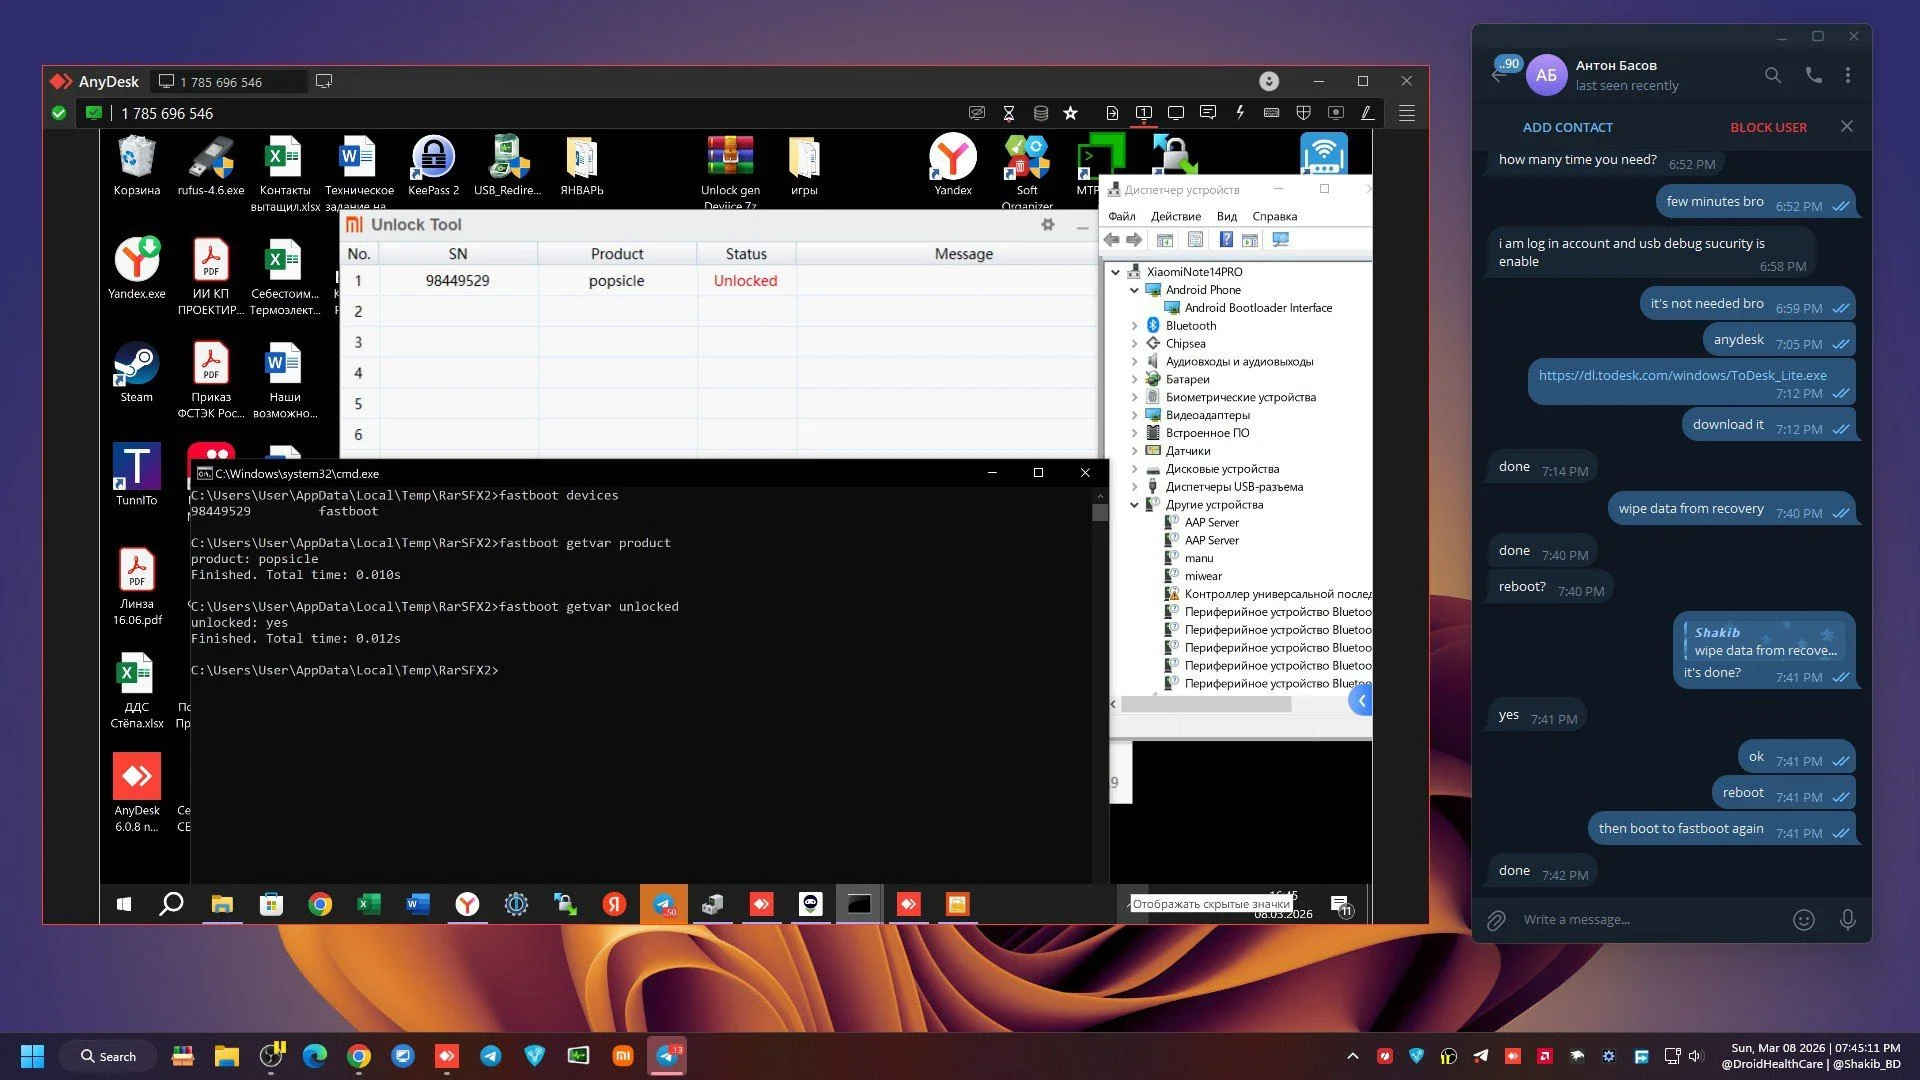Open the Файл menu in Device Manager
1920x1080 pixels.
coord(1122,216)
